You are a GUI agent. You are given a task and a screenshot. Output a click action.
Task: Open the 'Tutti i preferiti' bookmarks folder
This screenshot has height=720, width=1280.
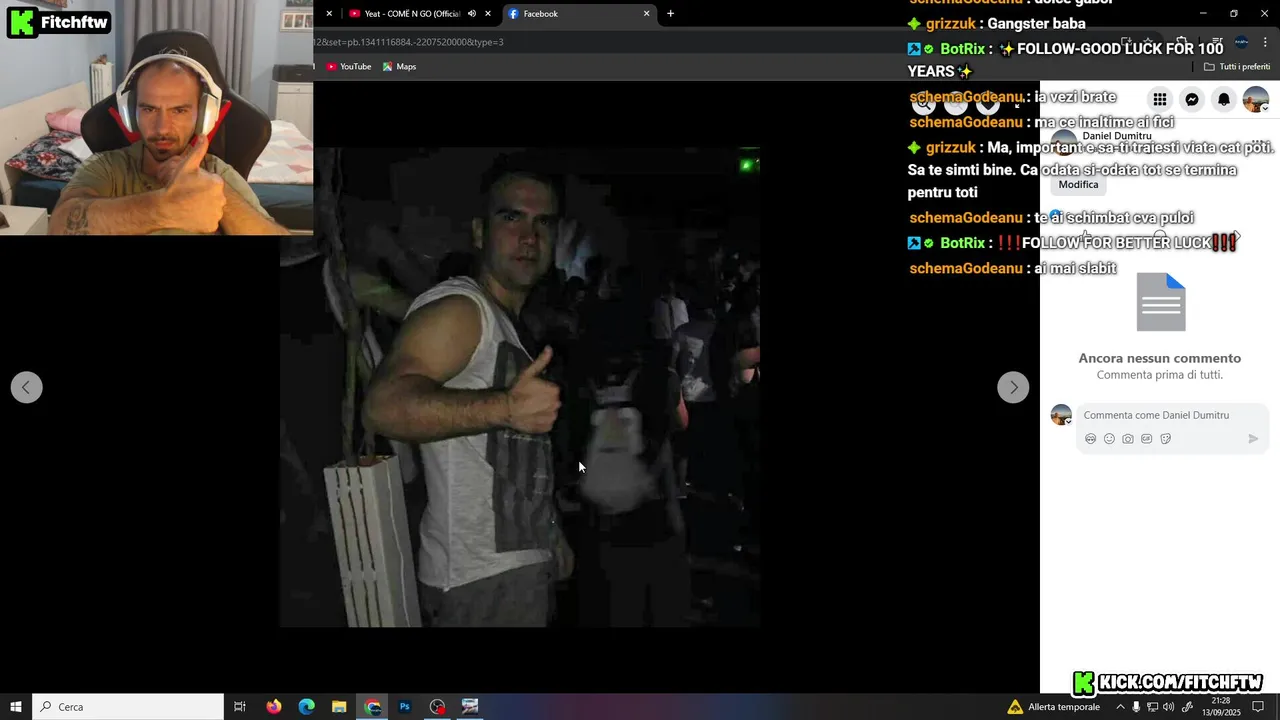pyautogui.click(x=1237, y=67)
